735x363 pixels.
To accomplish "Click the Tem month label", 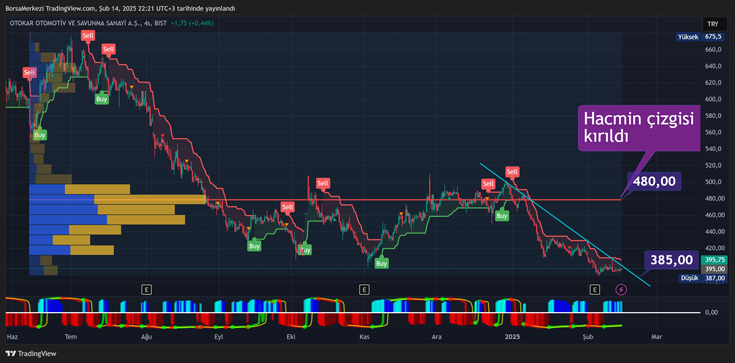I will 71,336.
